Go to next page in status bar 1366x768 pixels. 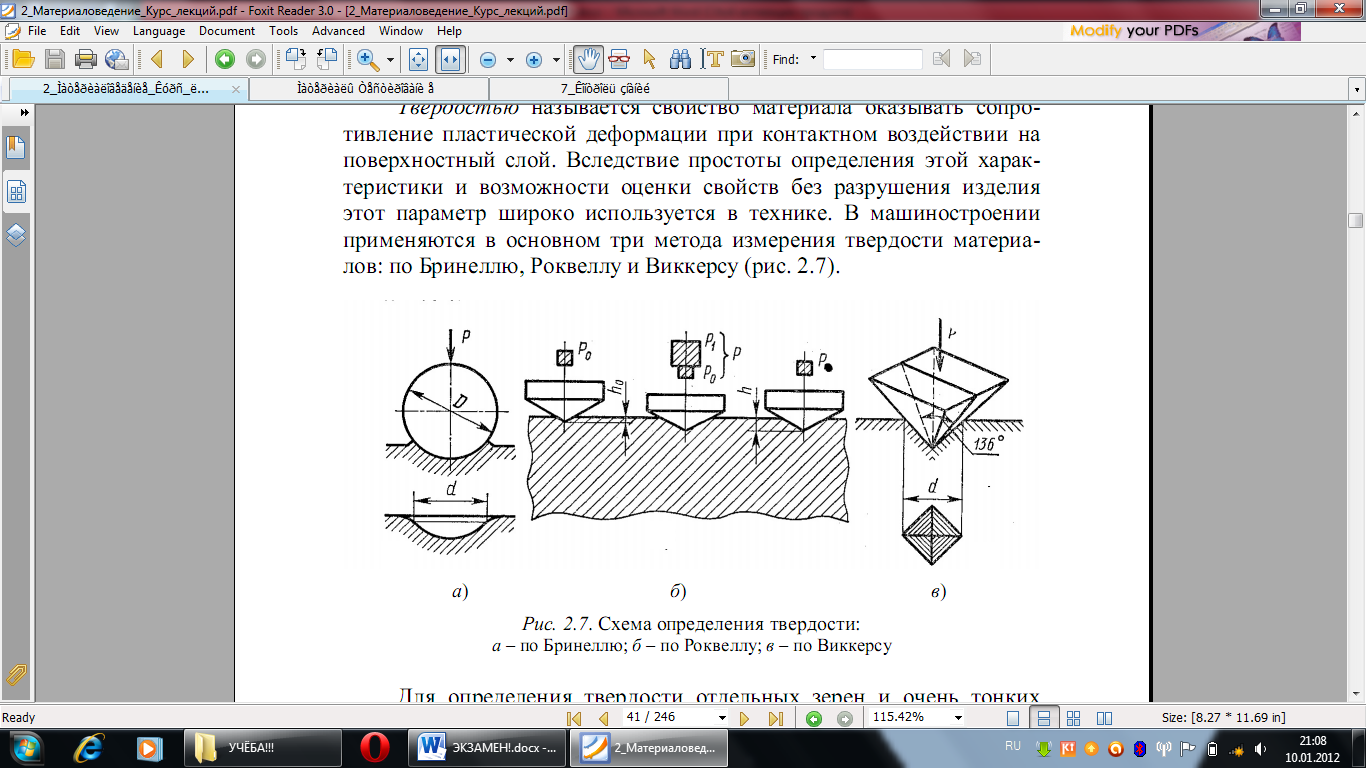coord(744,718)
